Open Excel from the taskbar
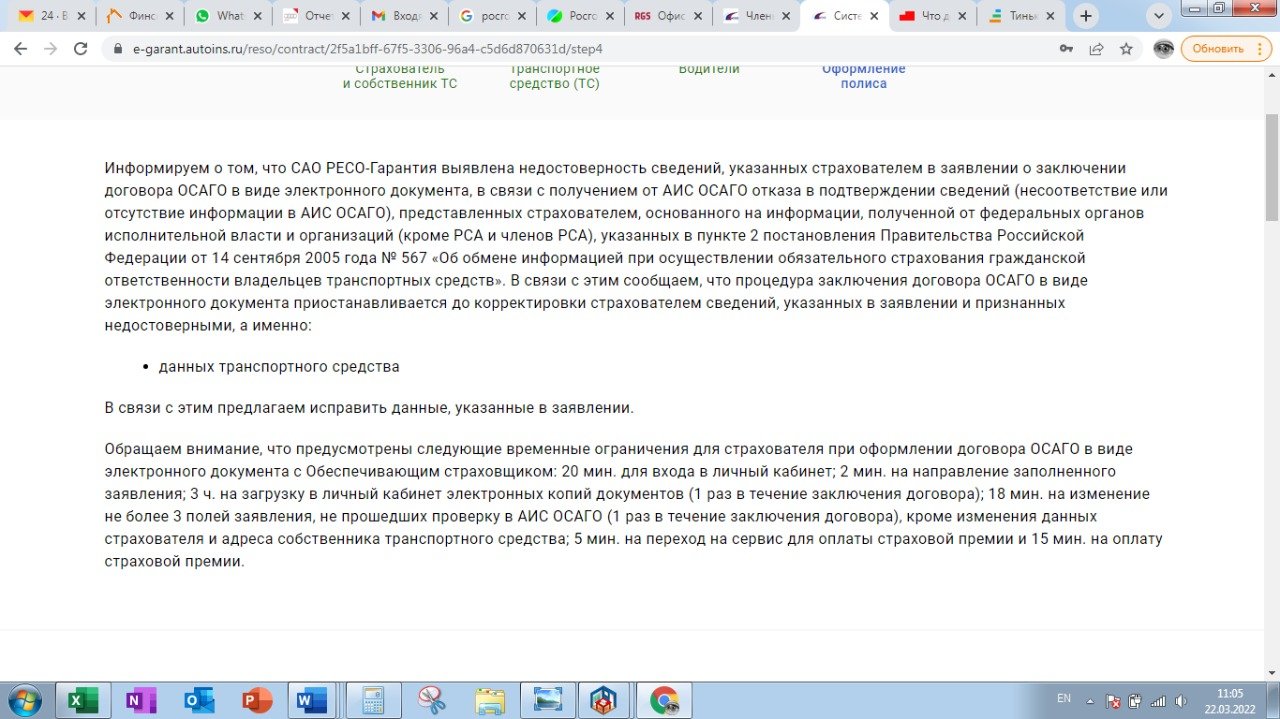 82,700
